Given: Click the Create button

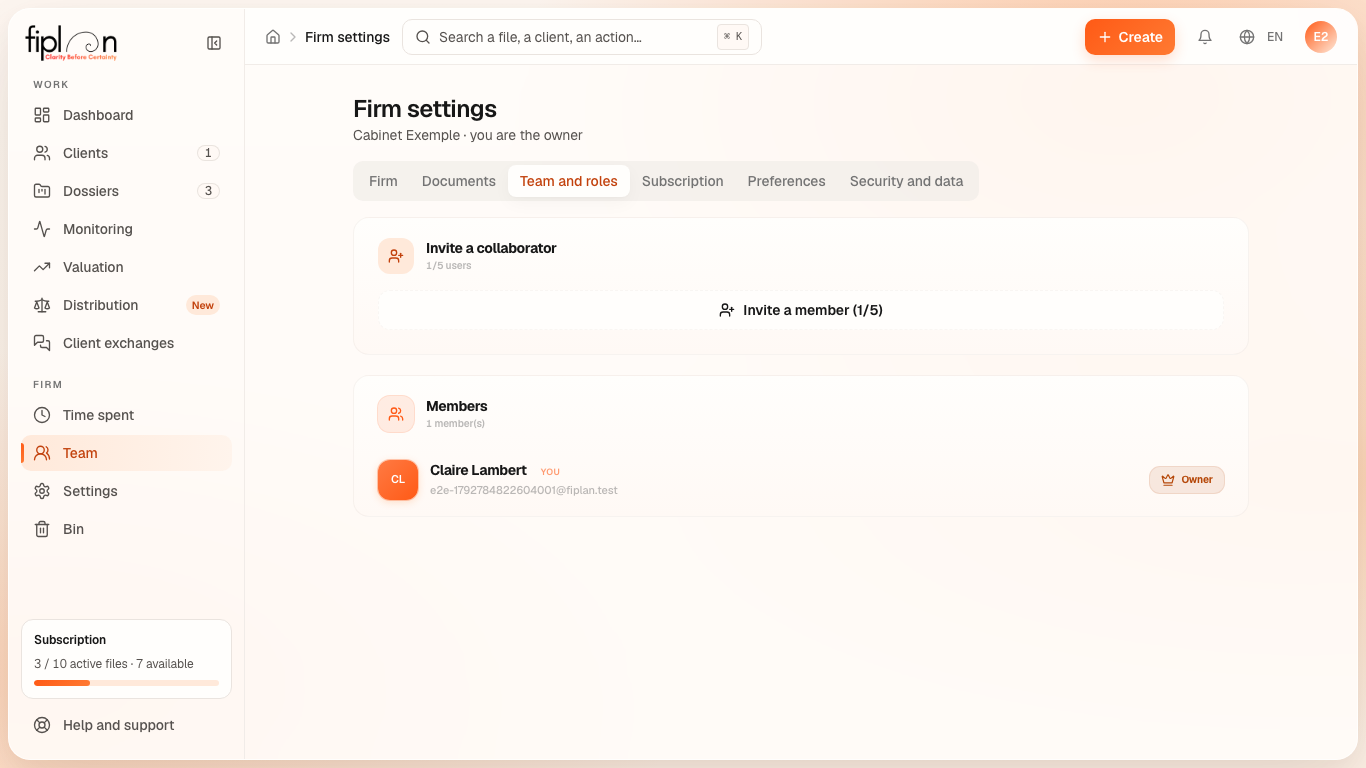Looking at the screenshot, I should (x=1130, y=37).
